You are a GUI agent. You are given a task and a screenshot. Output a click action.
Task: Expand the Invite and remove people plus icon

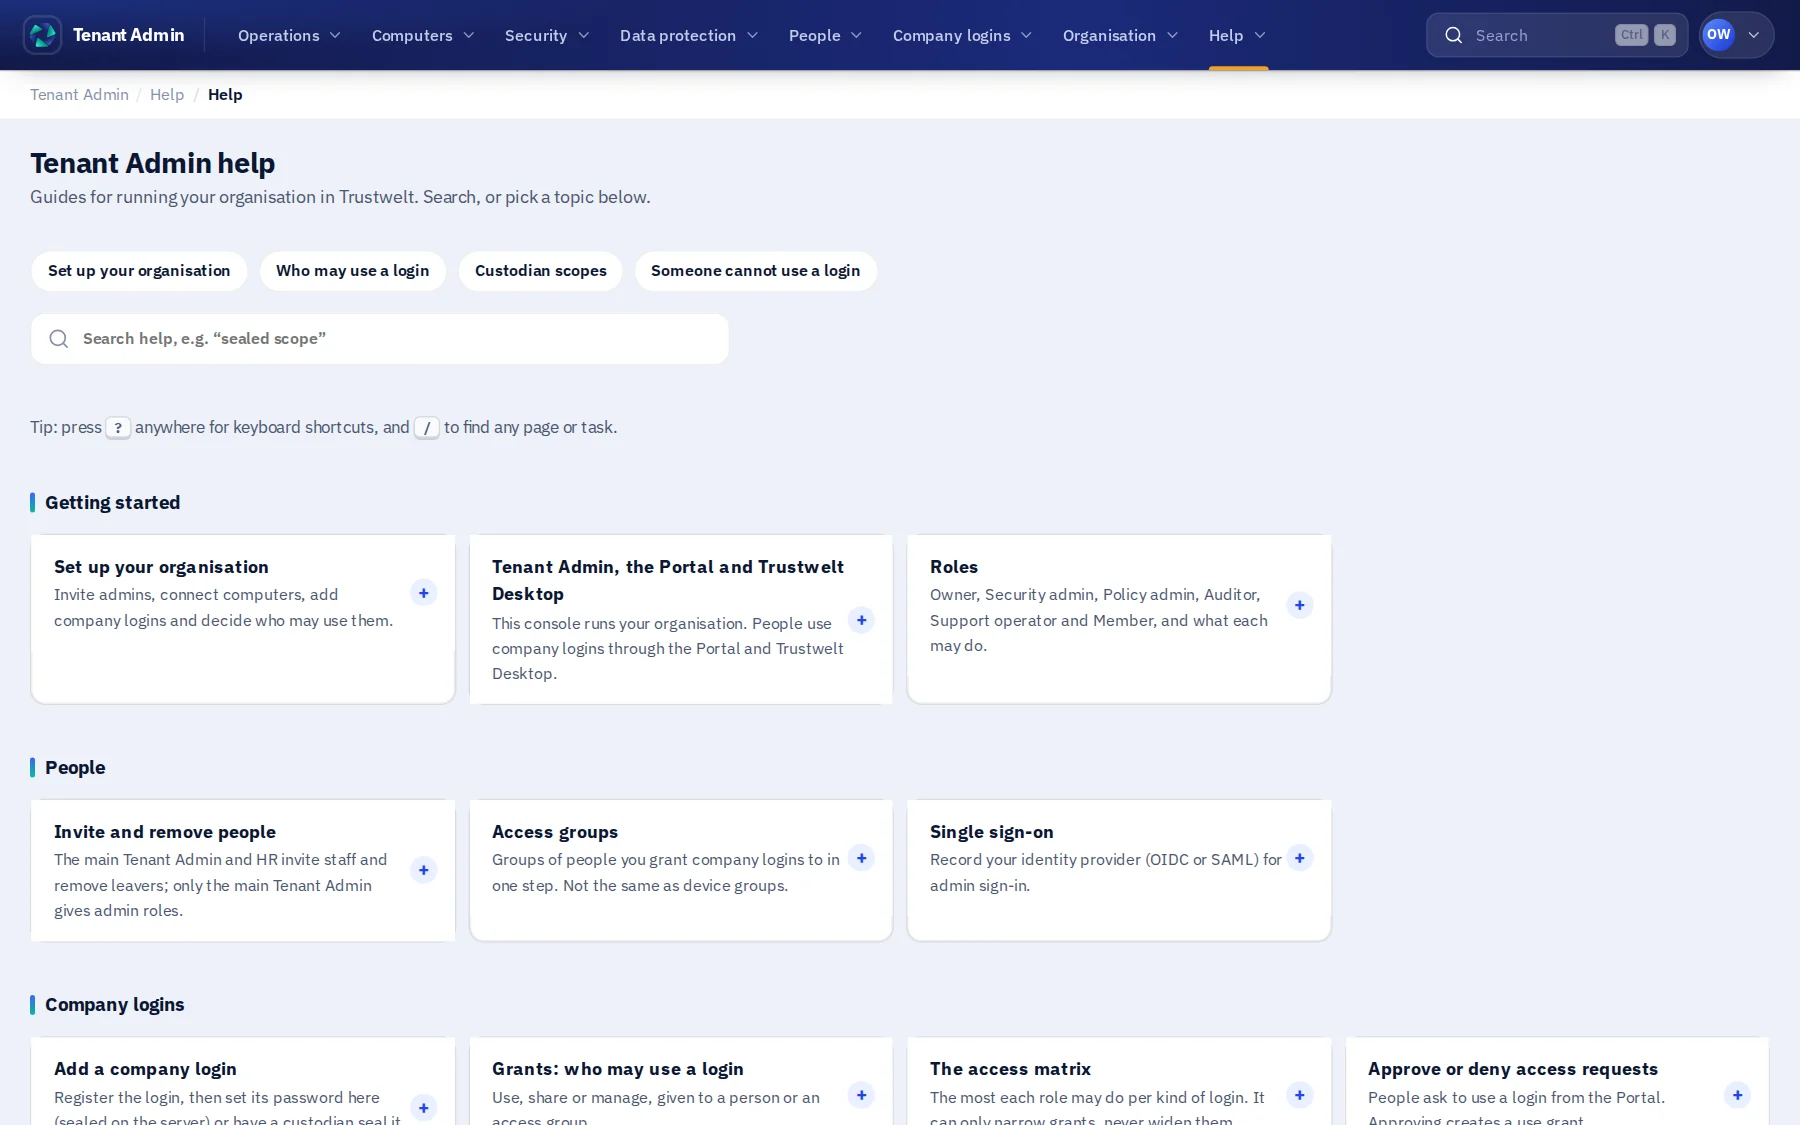423,870
